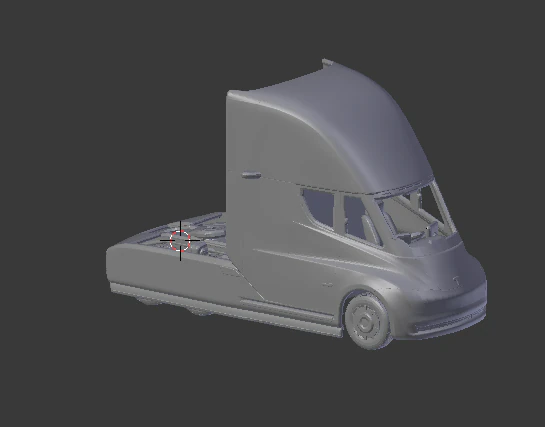Click the door handle on the cab side
This screenshot has height=427, width=545.
[x=251, y=175]
